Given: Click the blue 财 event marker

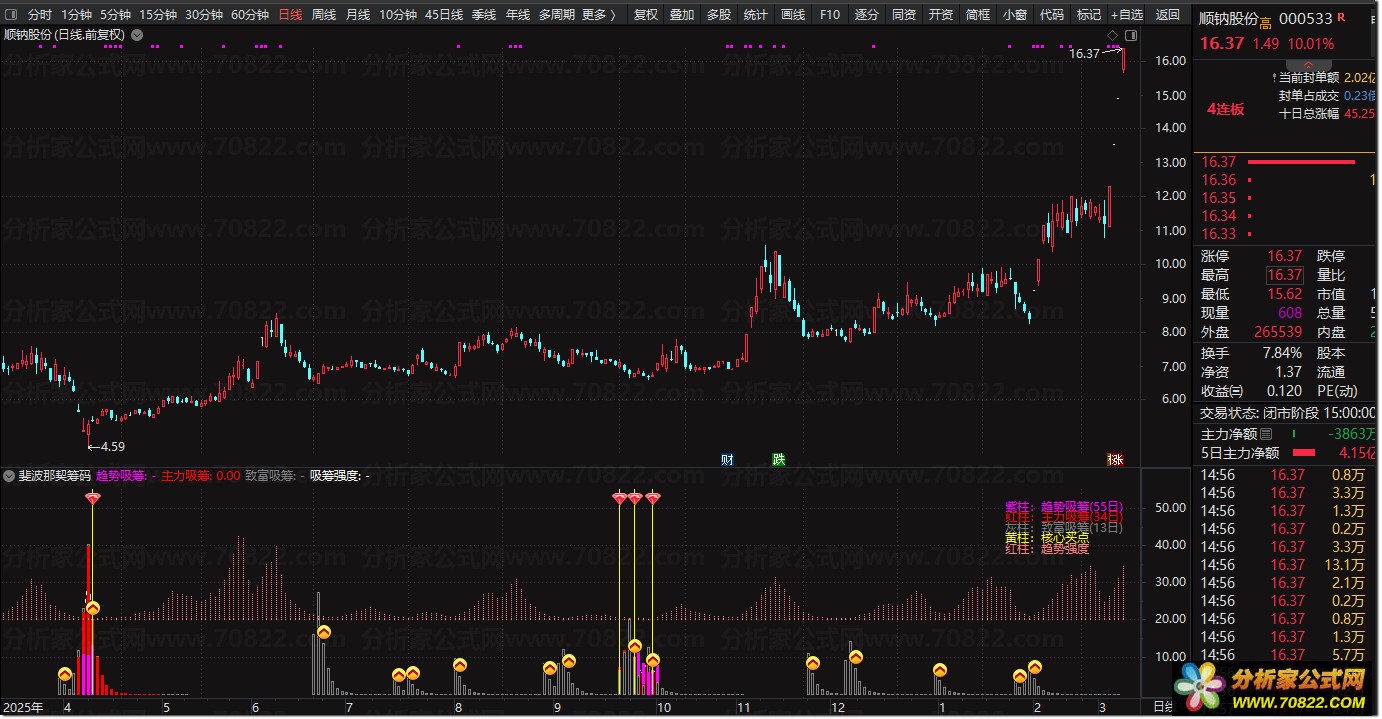Looking at the screenshot, I should (x=727, y=460).
